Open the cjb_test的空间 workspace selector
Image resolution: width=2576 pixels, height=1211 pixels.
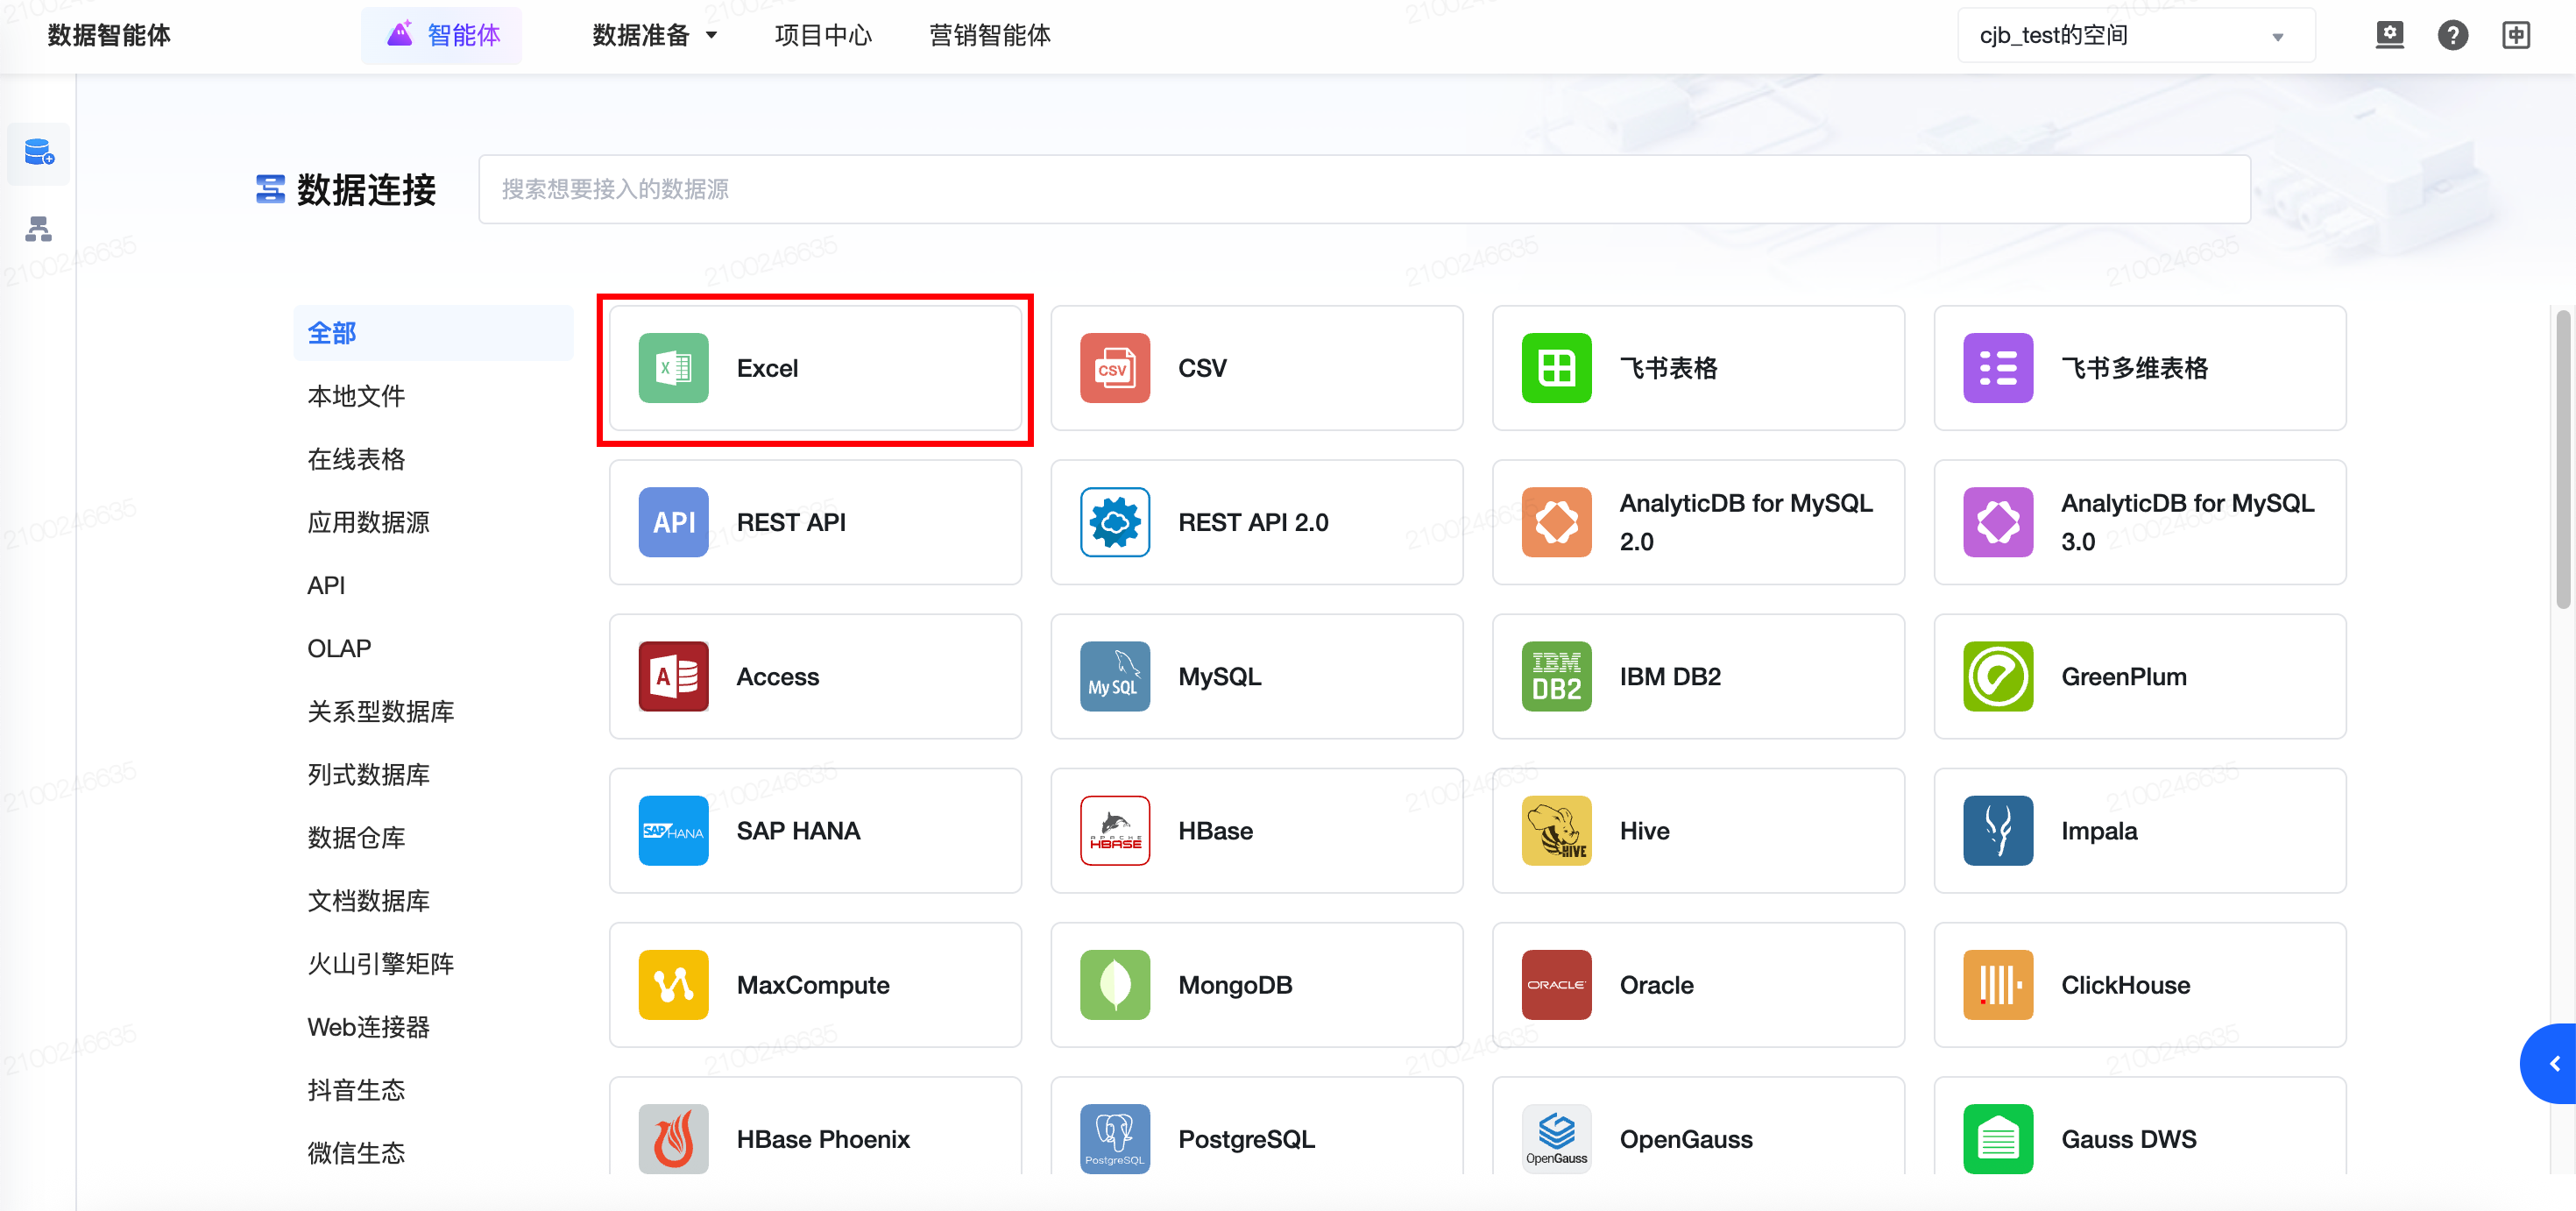click(x=2136, y=35)
